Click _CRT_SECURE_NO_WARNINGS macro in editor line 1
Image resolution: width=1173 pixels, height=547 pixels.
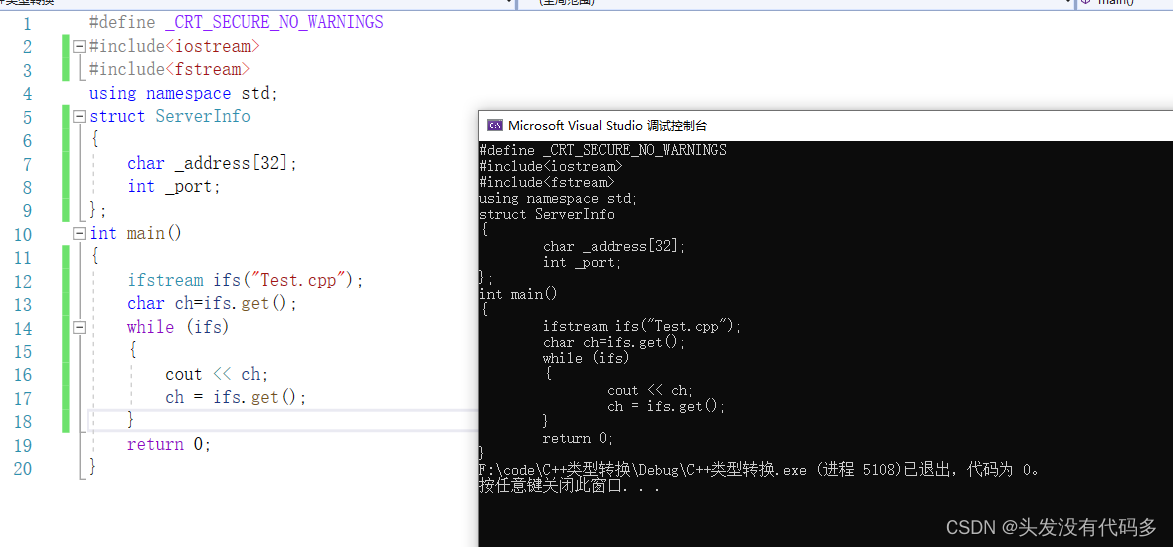click(274, 22)
